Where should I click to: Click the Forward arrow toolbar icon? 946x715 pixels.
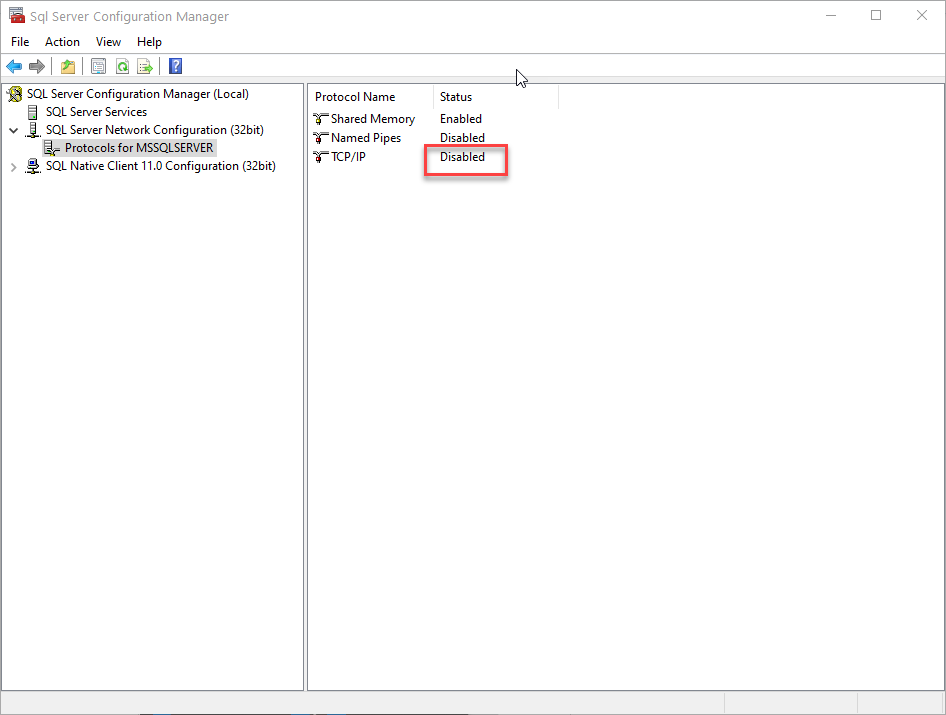click(37, 66)
